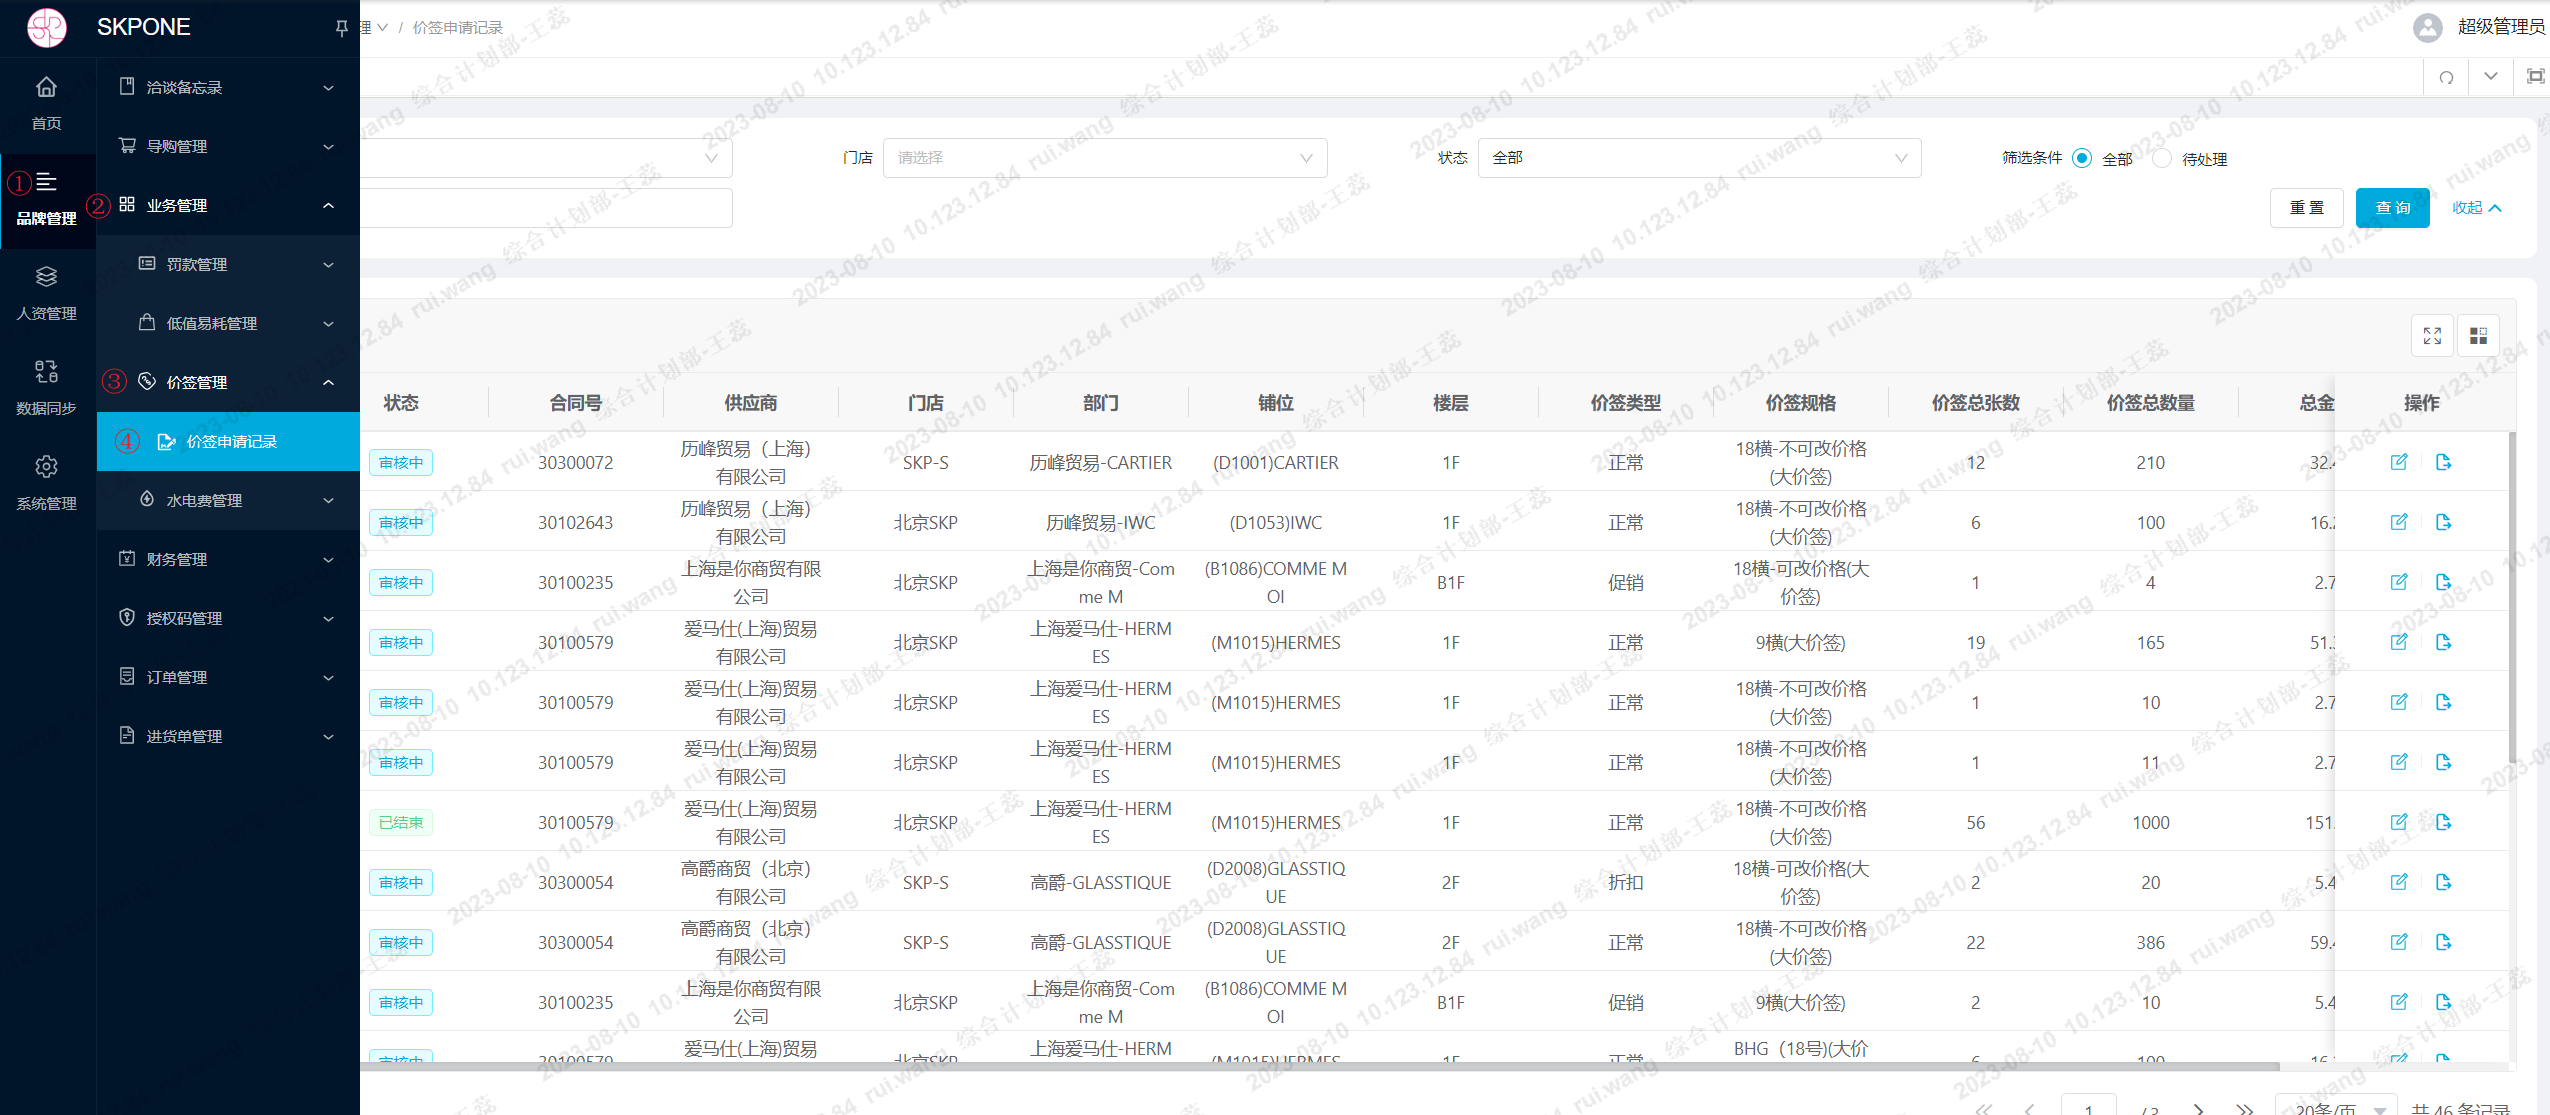Click the 价签申请记录 breadcrumb
The height and width of the screenshot is (1115, 2550).
click(457, 28)
